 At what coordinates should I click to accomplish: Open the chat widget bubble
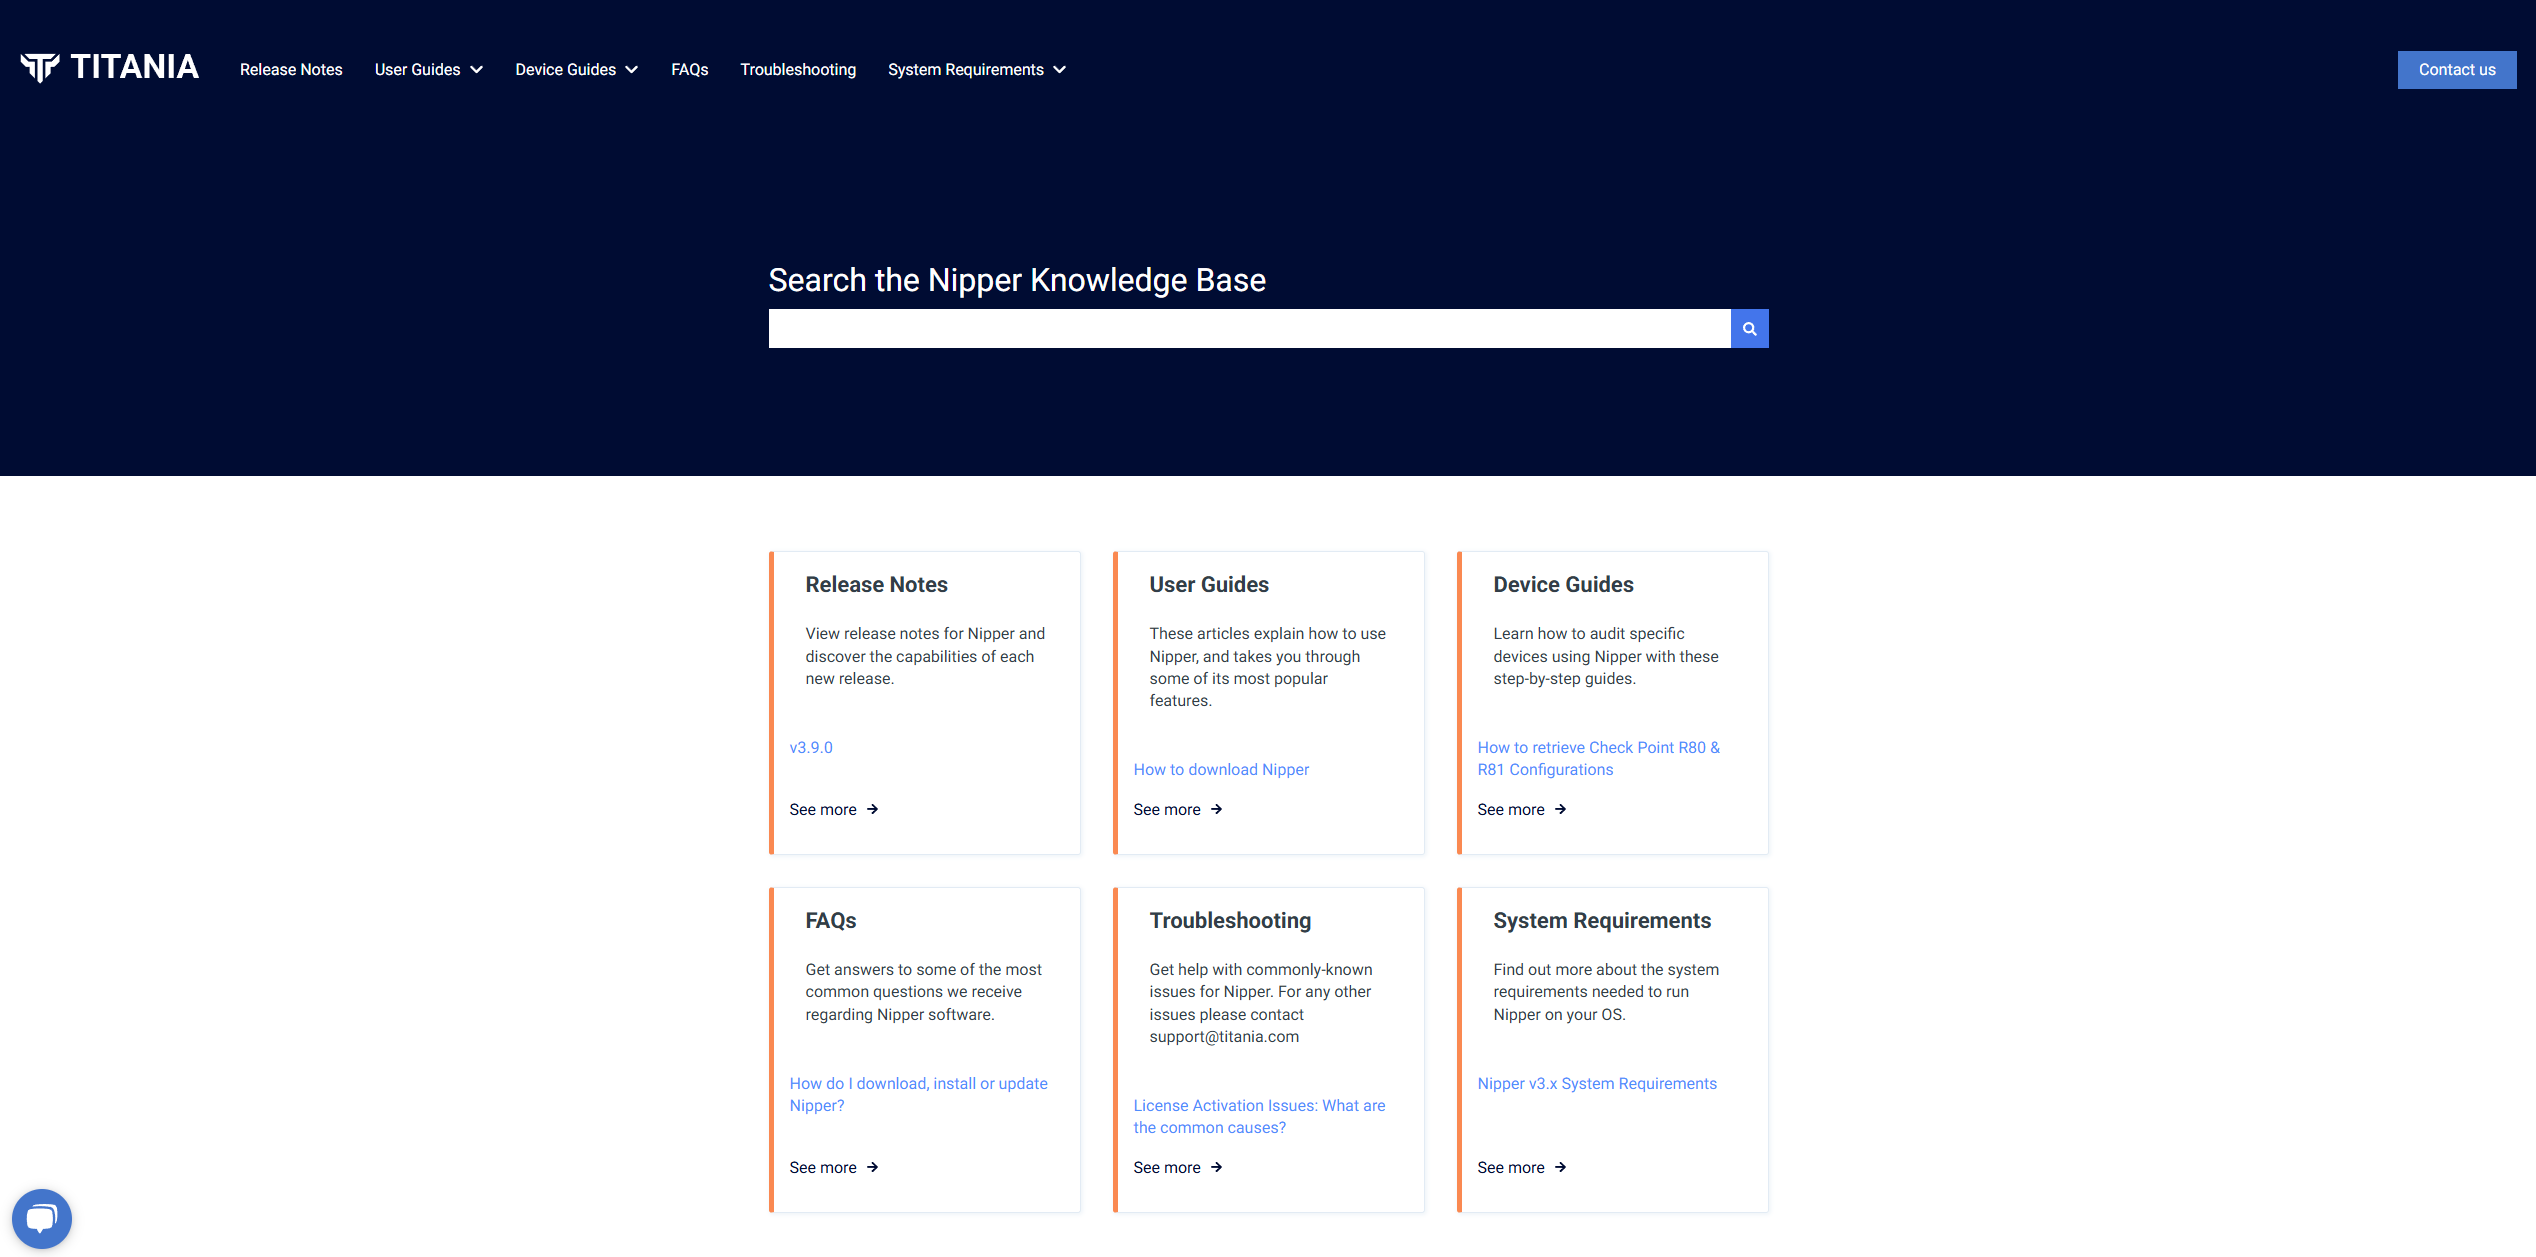click(42, 1218)
